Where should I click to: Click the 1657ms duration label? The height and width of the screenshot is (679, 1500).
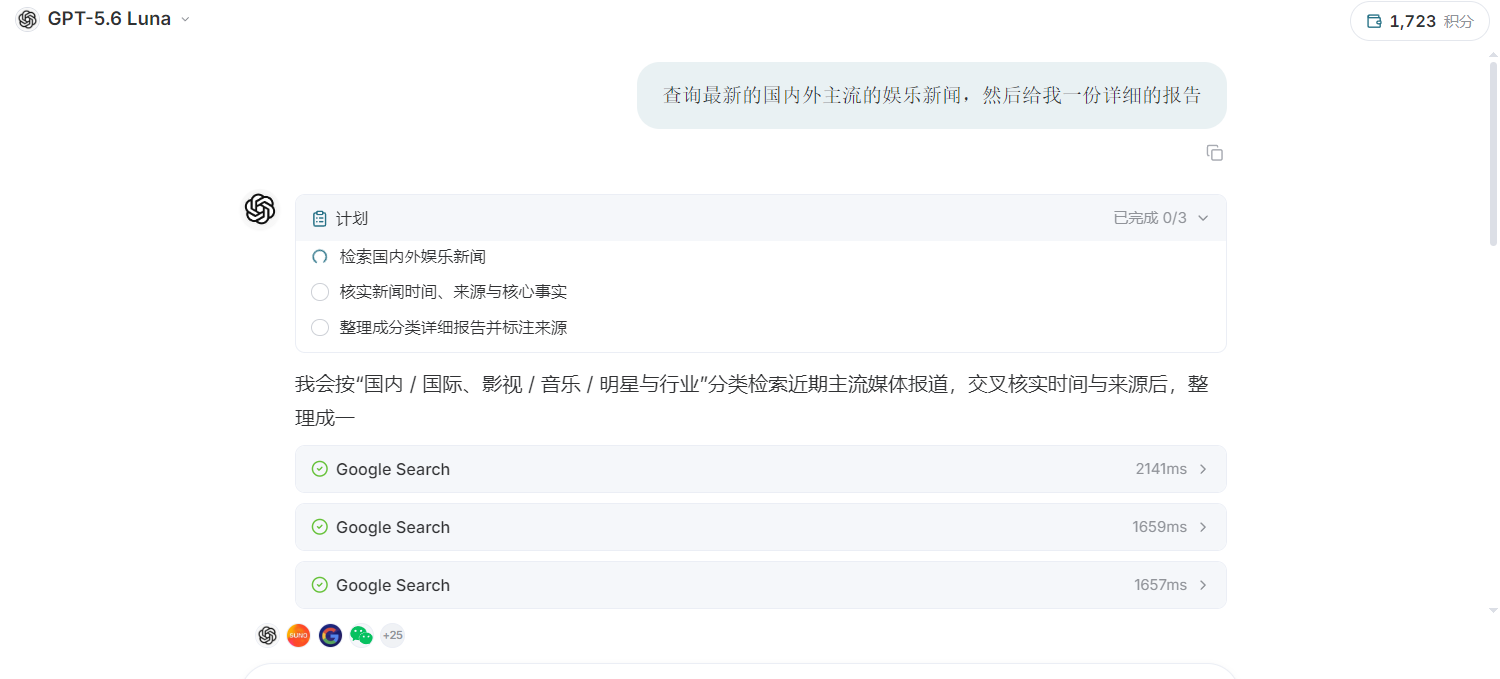pyautogui.click(x=1160, y=585)
